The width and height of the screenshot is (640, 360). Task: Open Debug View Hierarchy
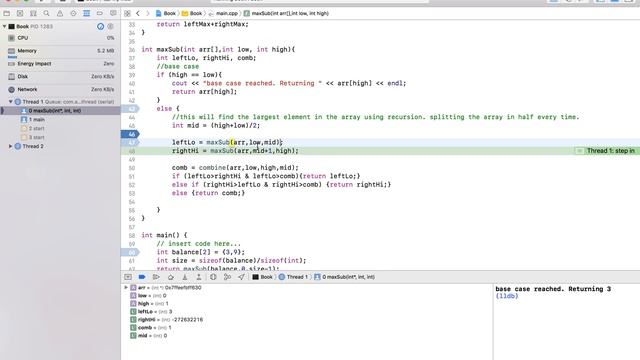click(x=213, y=277)
